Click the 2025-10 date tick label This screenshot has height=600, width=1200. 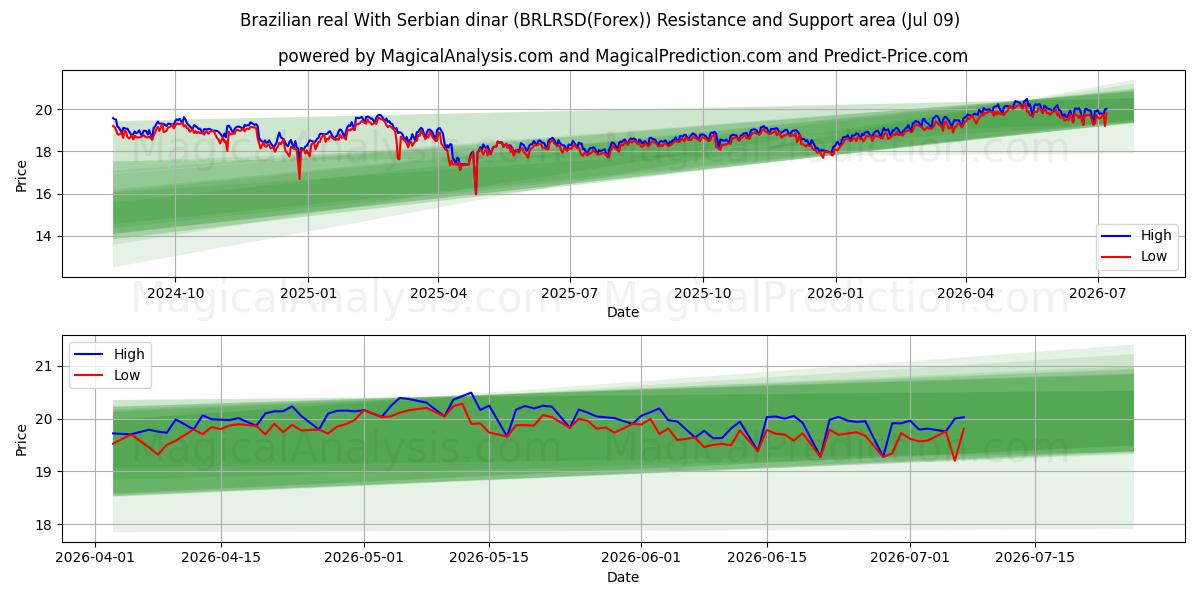point(702,294)
